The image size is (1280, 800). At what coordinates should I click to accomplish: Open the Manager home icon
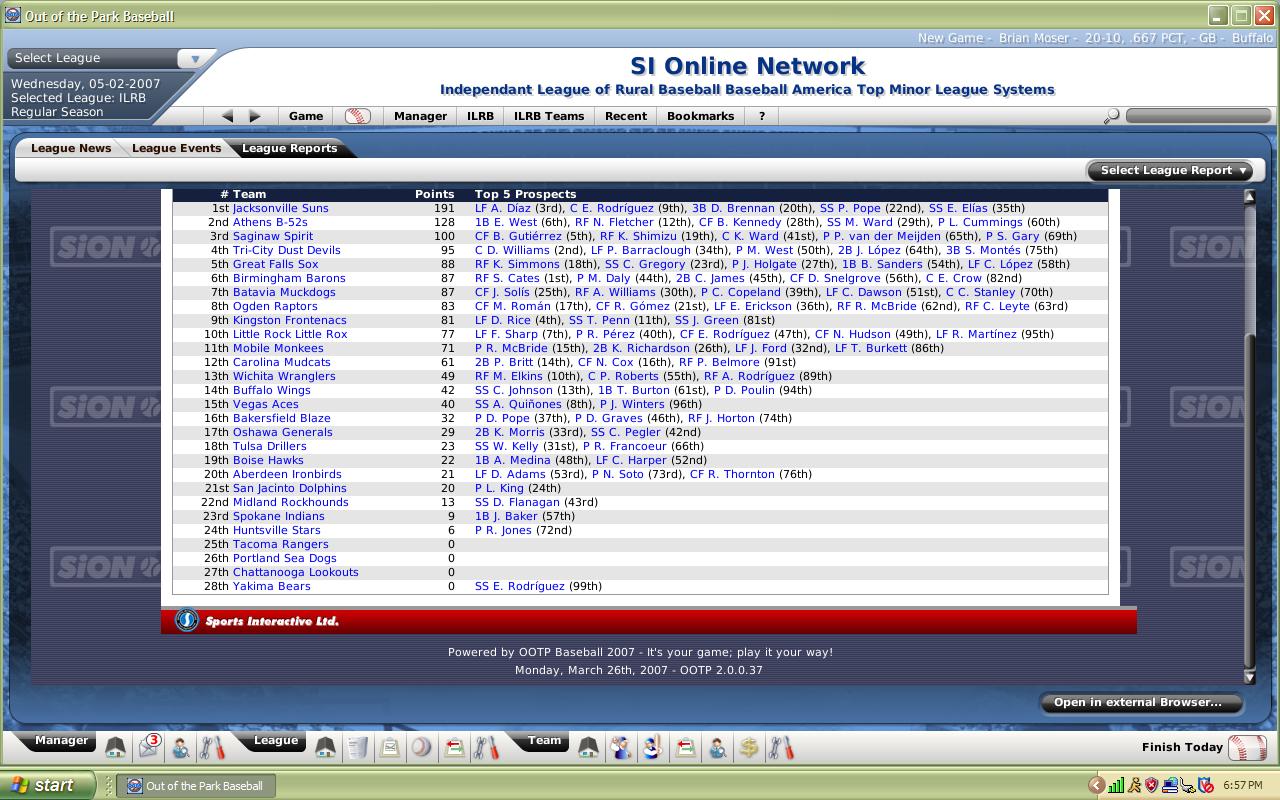(116, 747)
